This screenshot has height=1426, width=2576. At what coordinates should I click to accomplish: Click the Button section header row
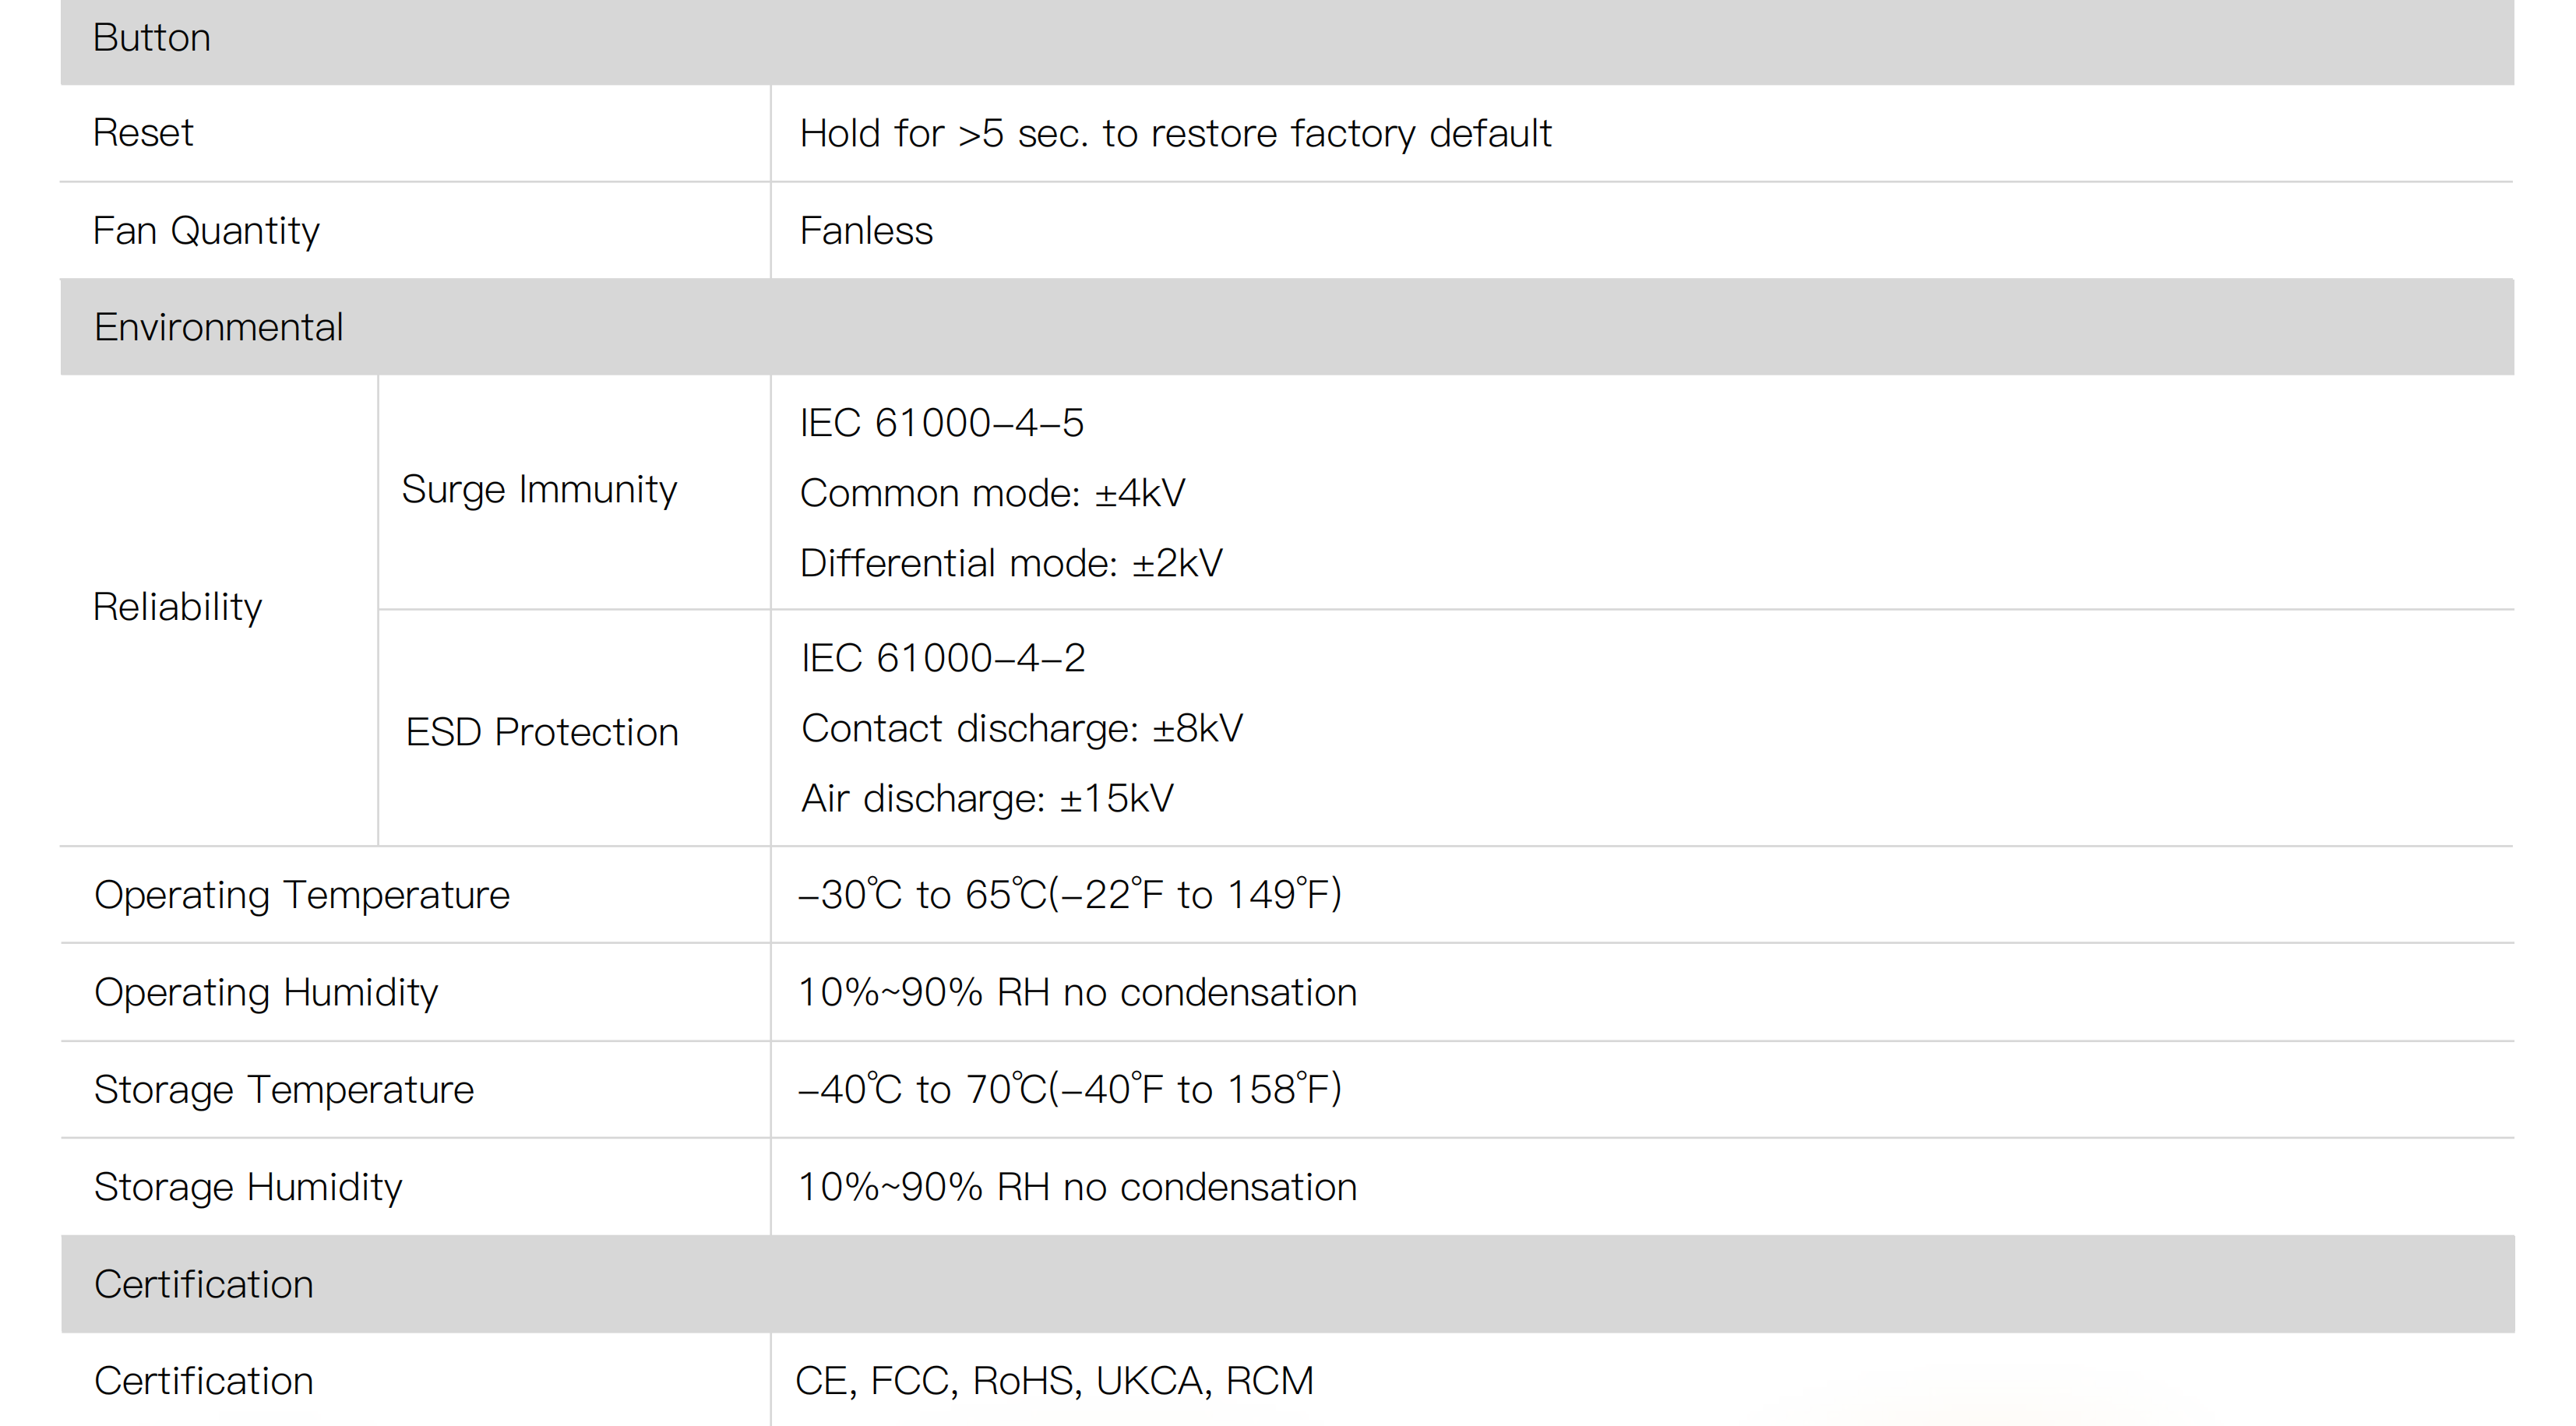[x=152, y=39]
